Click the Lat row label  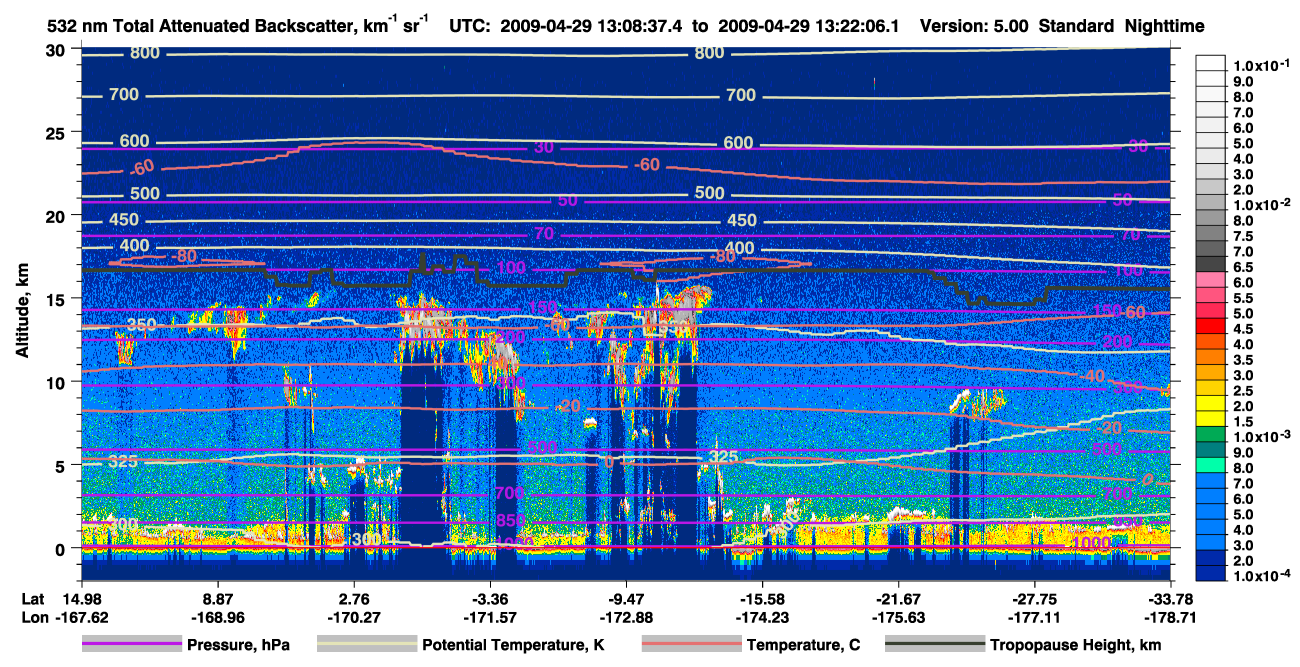[33, 598]
